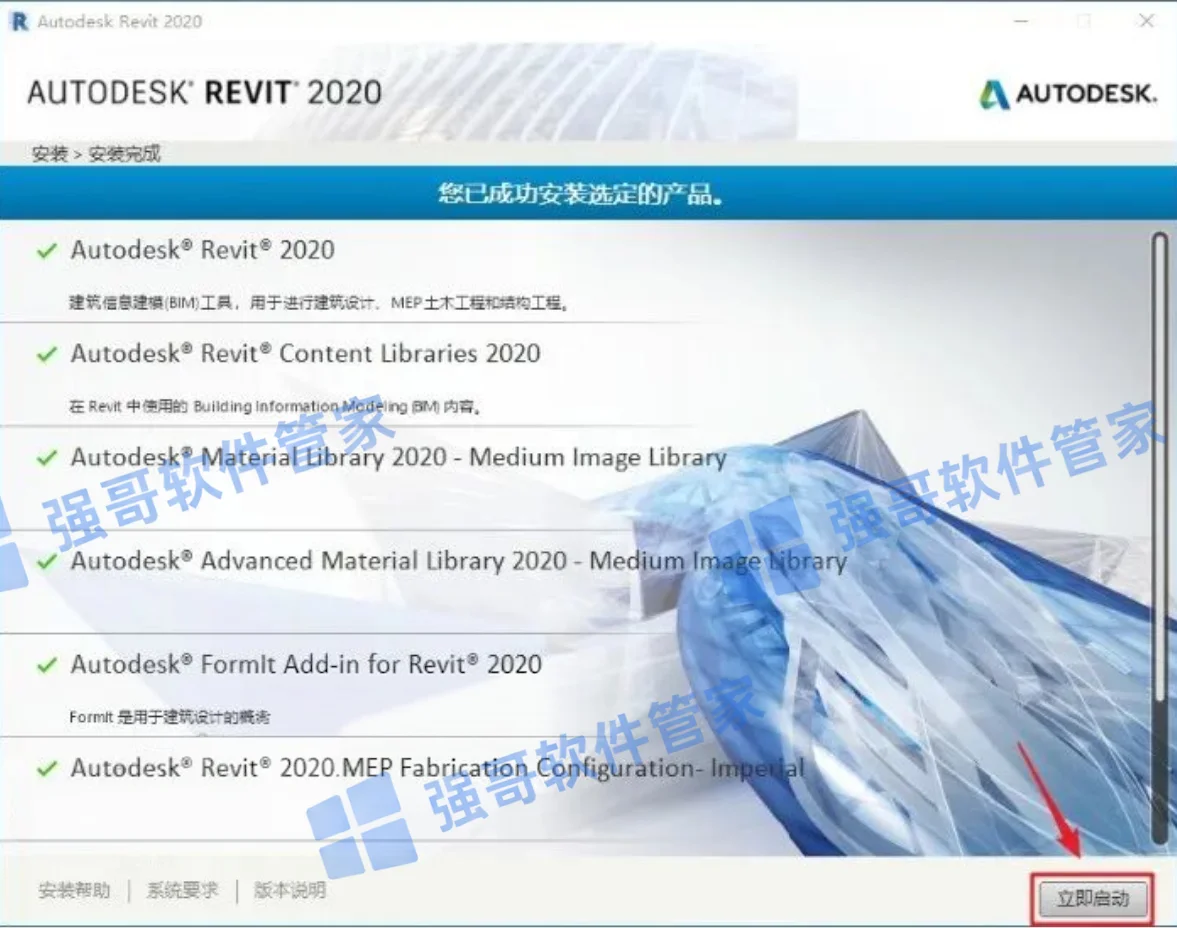Click the Revit R icon in title bar
The width and height of the screenshot is (1177, 928).
point(20,22)
